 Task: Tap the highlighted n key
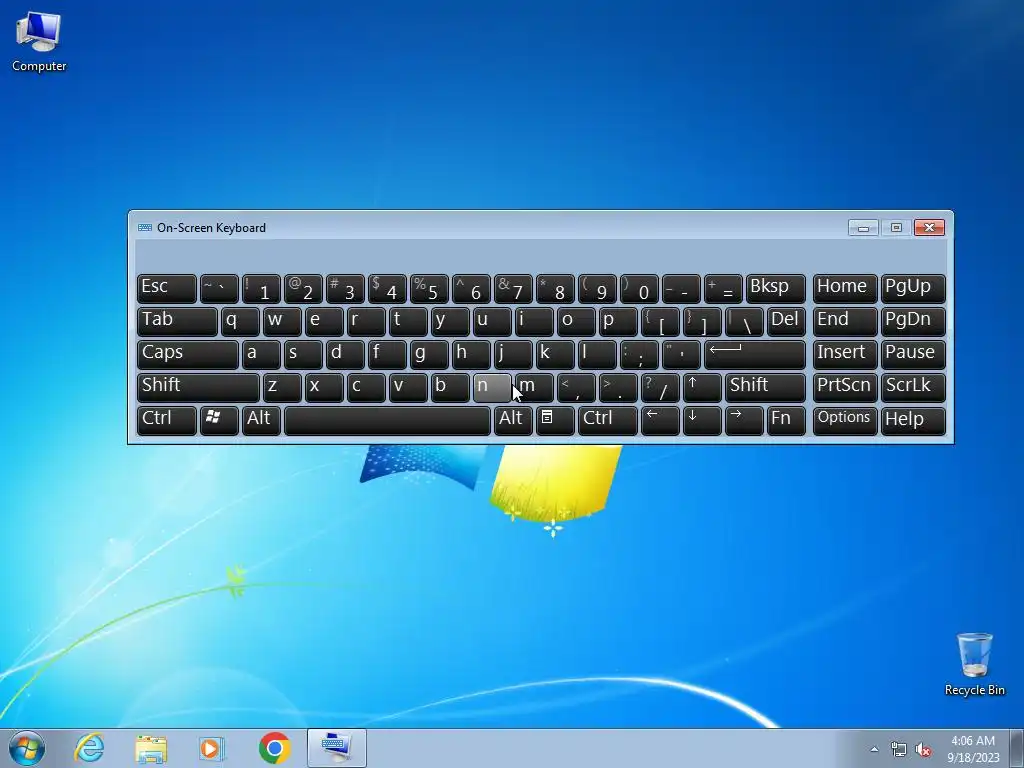pyautogui.click(x=492, y=387)
